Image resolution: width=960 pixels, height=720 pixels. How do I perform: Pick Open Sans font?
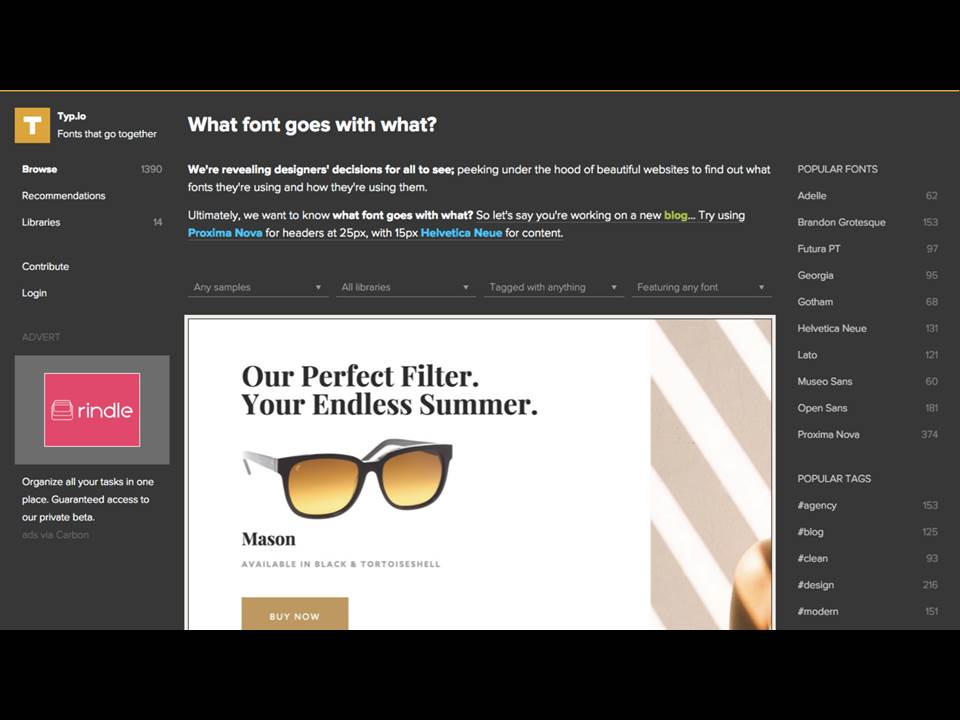[822, 408]
